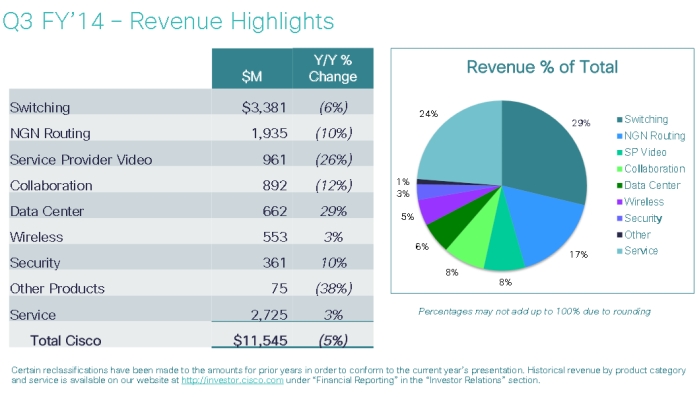The image size is (700, 397).
Task: Open the investor.cisco.com link
Action: [x=232, y=380]
